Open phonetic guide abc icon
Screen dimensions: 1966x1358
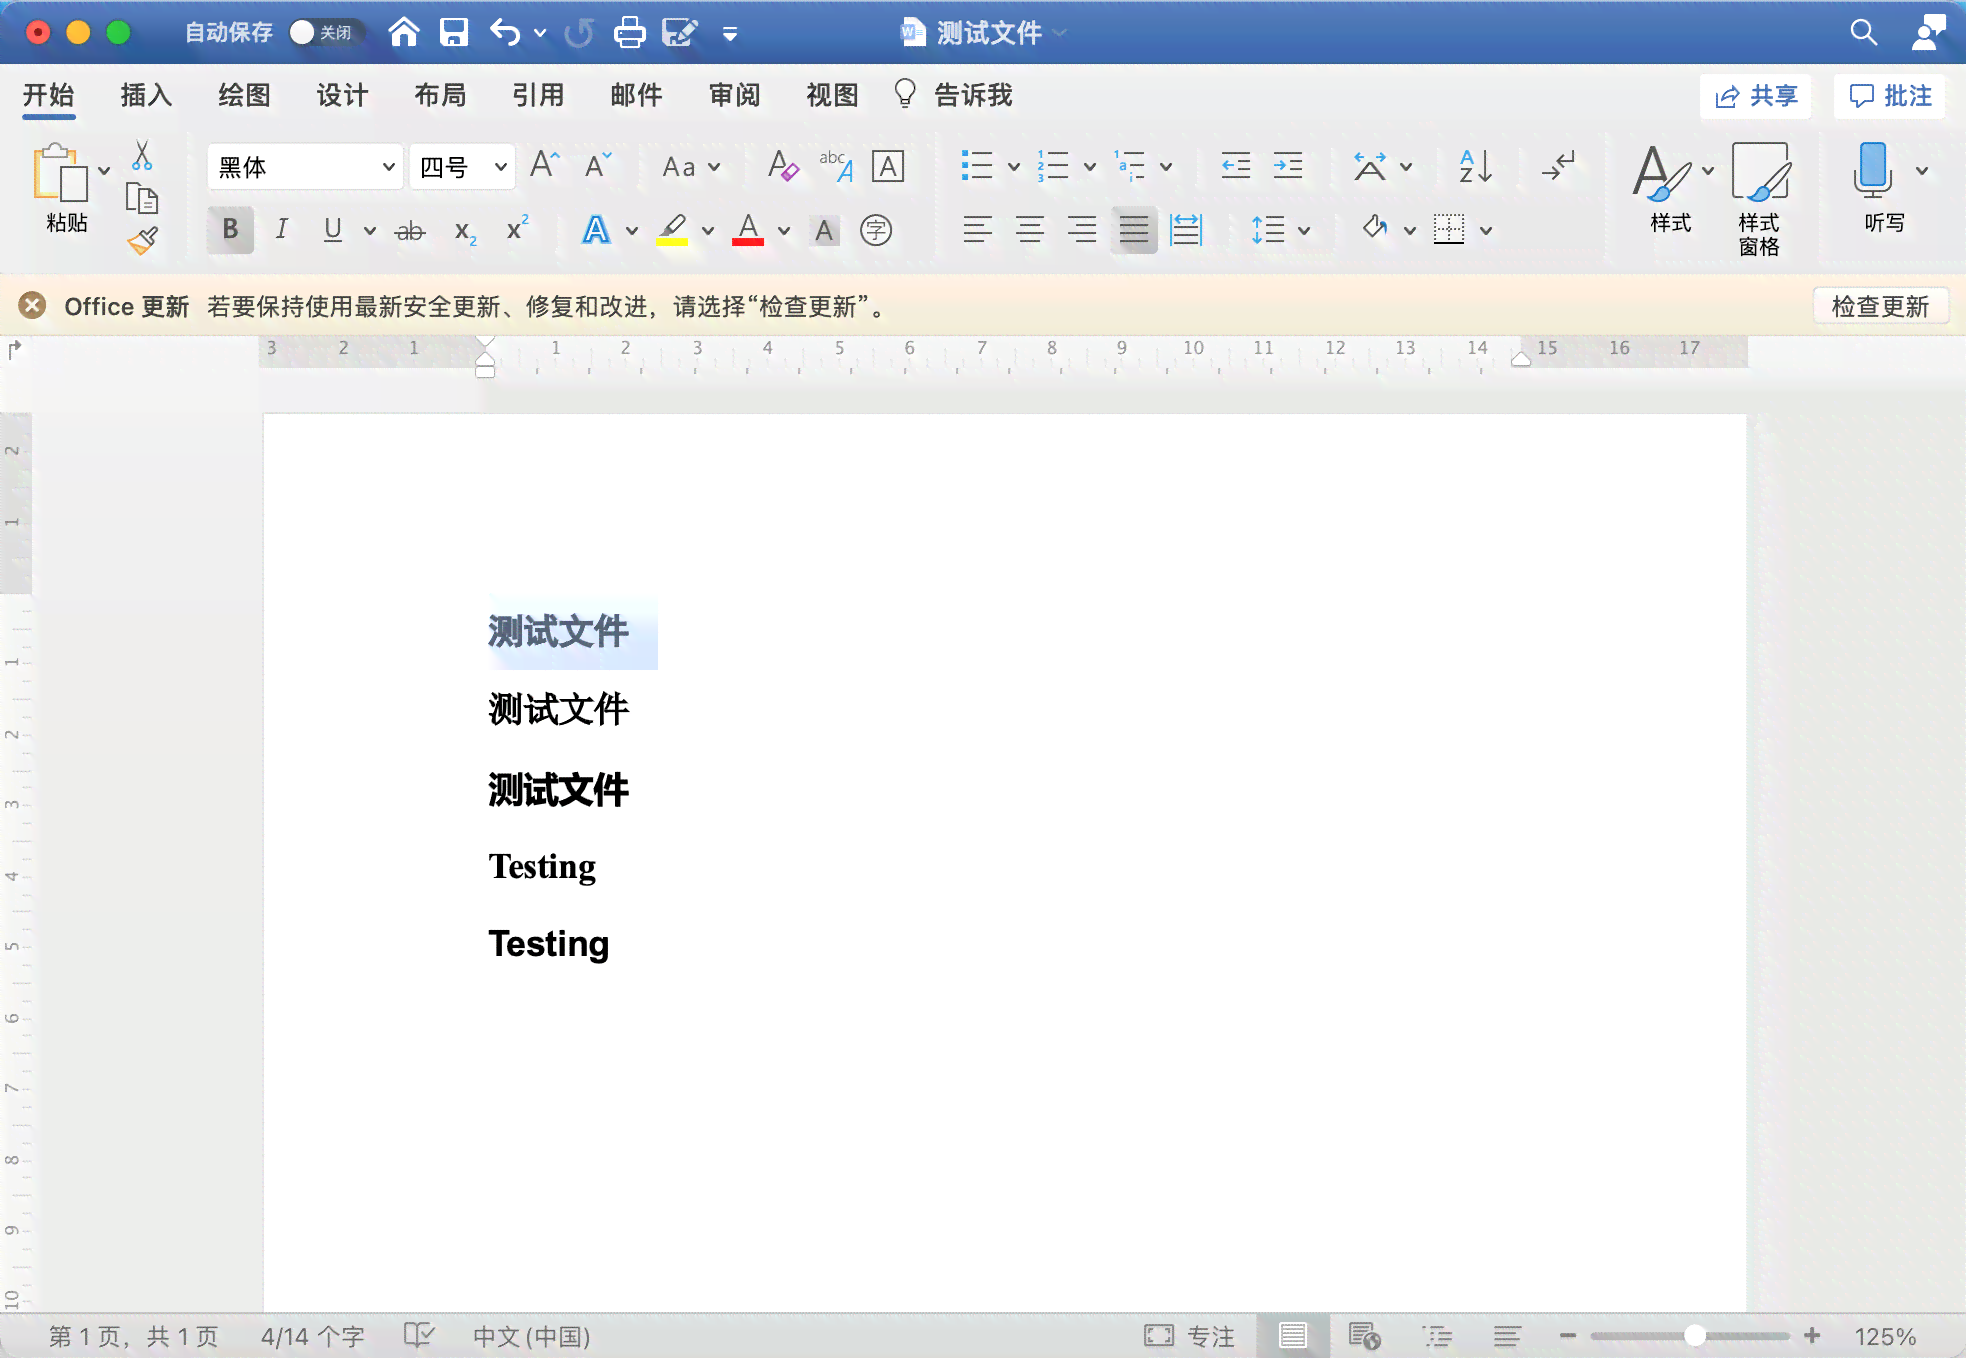pyautogui.click(x=835, y=165)
